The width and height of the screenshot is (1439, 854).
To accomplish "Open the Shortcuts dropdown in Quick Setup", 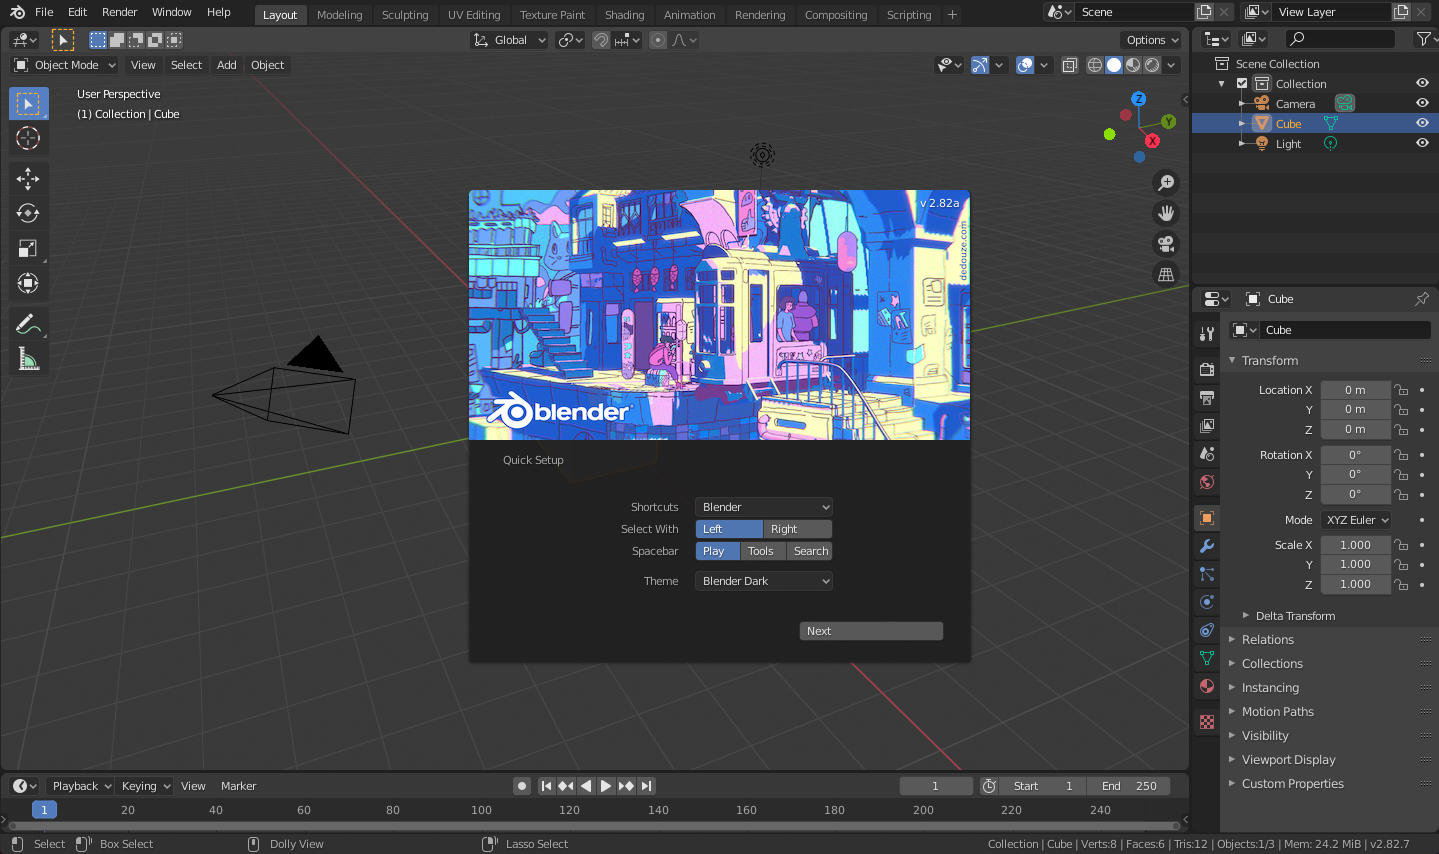I will (763, 506).
